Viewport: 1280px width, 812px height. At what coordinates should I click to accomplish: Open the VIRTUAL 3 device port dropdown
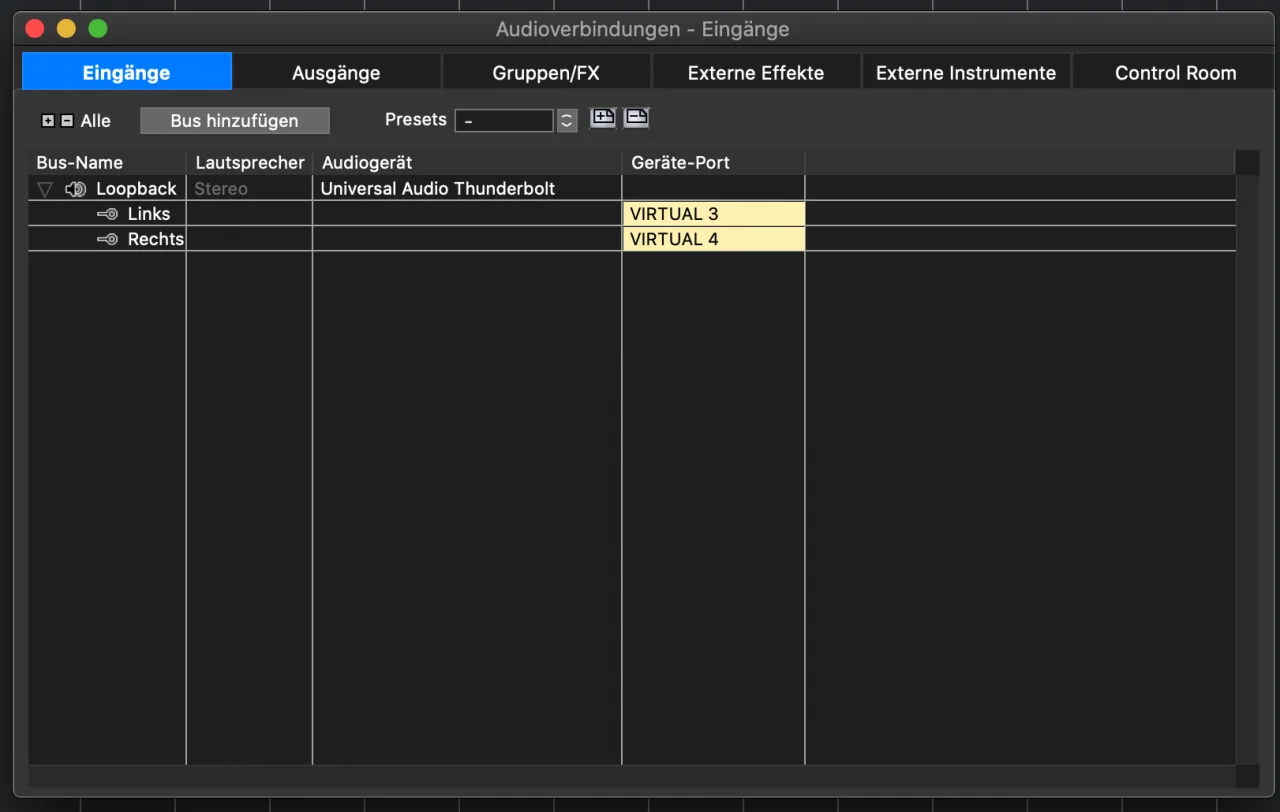point(713,214)
